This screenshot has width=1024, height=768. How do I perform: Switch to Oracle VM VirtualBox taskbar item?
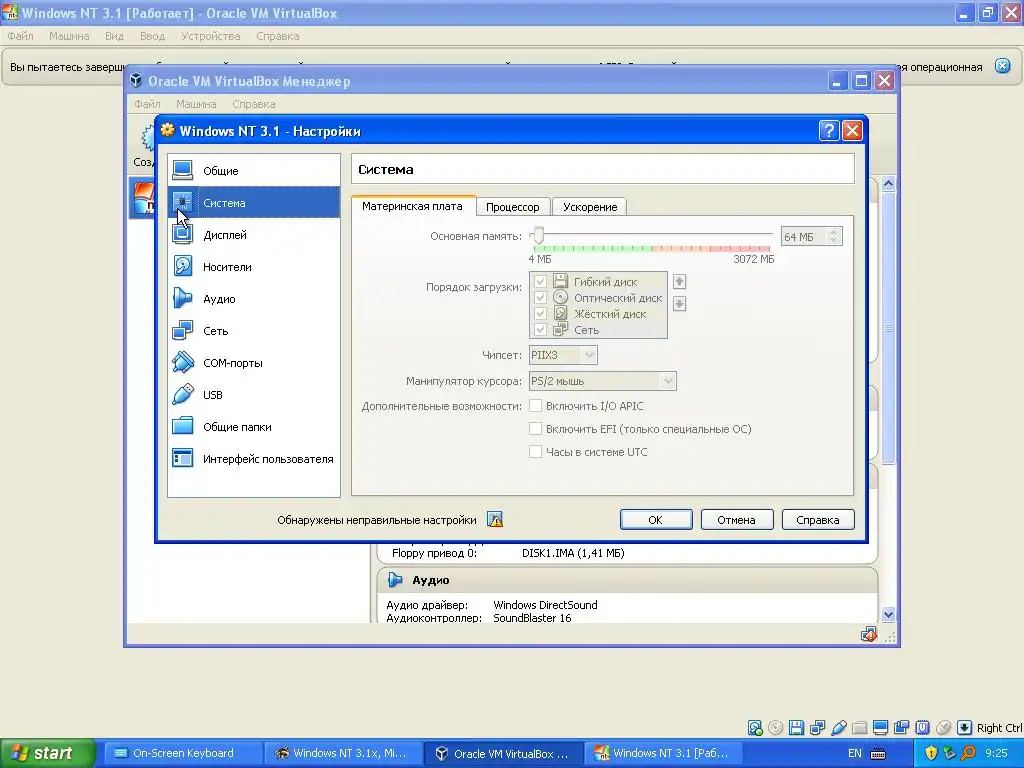503,754
